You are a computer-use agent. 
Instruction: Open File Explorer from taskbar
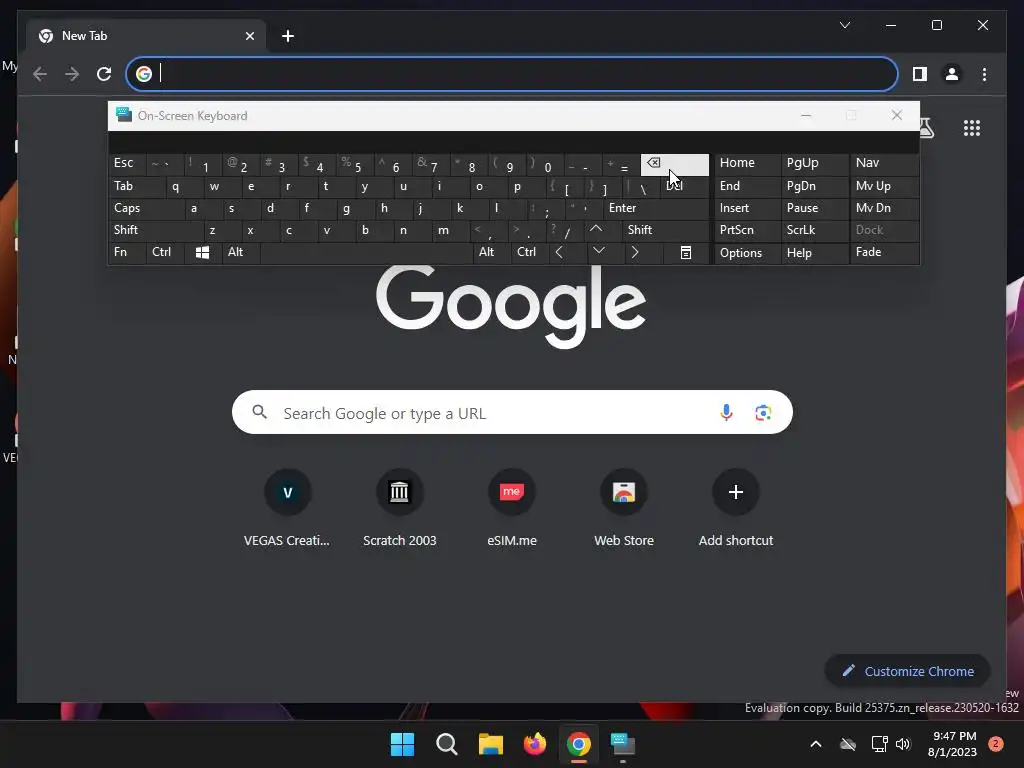pyautogui.click(x=490, y=744)
